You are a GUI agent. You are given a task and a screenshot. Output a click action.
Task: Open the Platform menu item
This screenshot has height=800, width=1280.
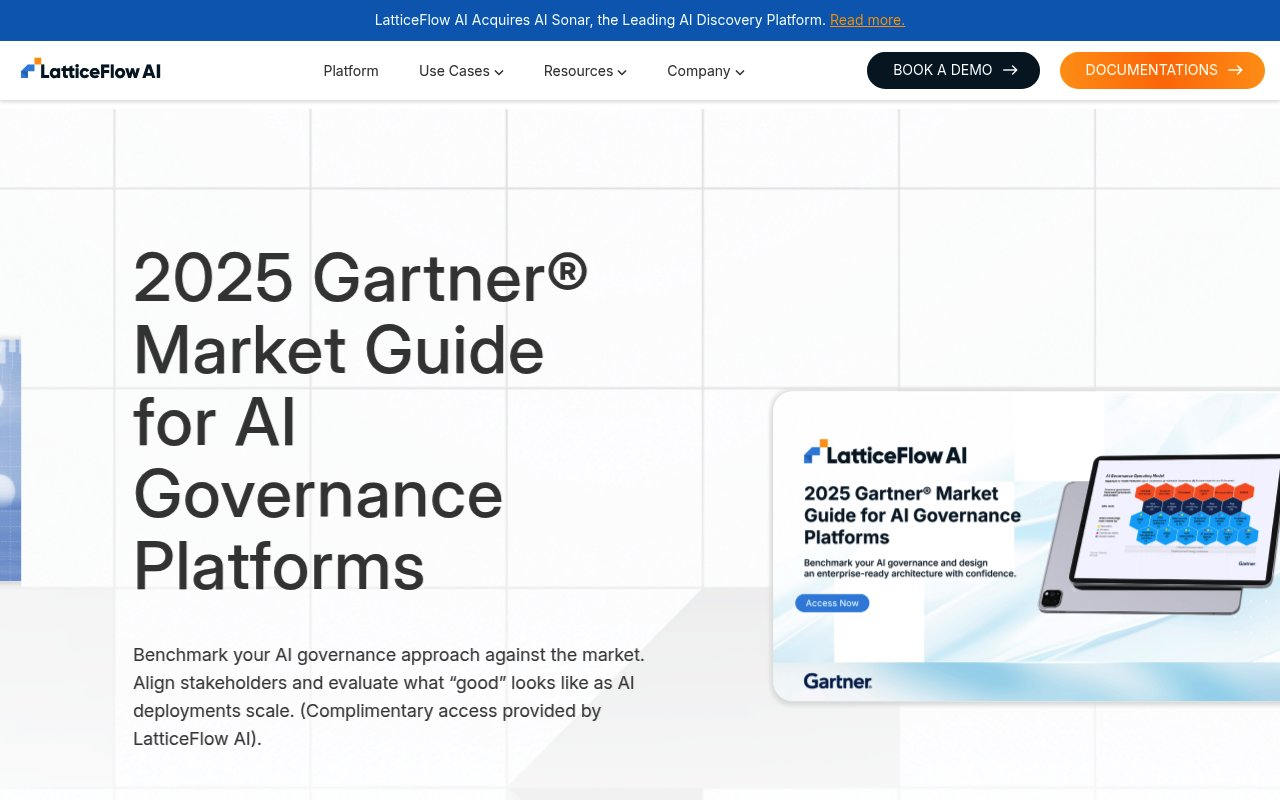coord(351,71)
